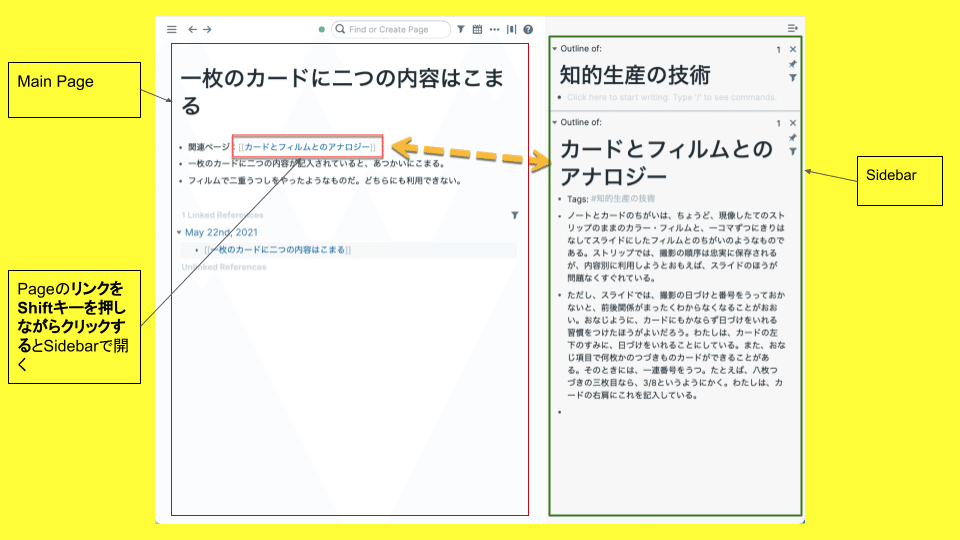Toggle right sidebar with top-right icon
960x540 pixels.
pyautogui.click(x=792, y=28)
